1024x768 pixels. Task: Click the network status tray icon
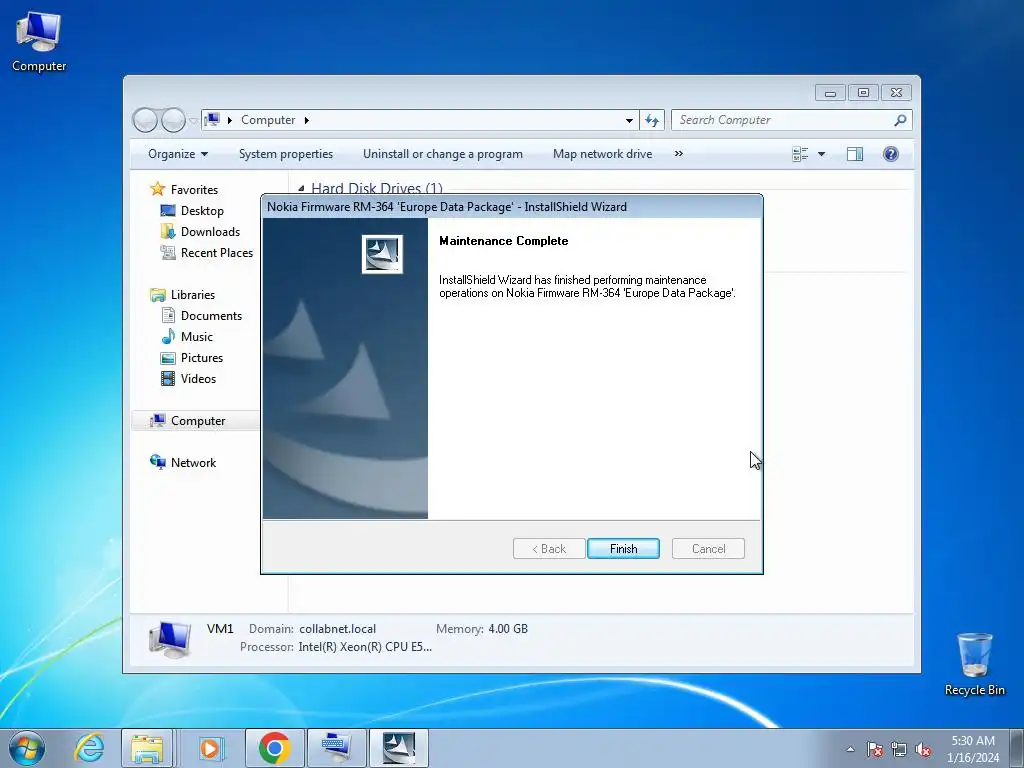(899, 749)
